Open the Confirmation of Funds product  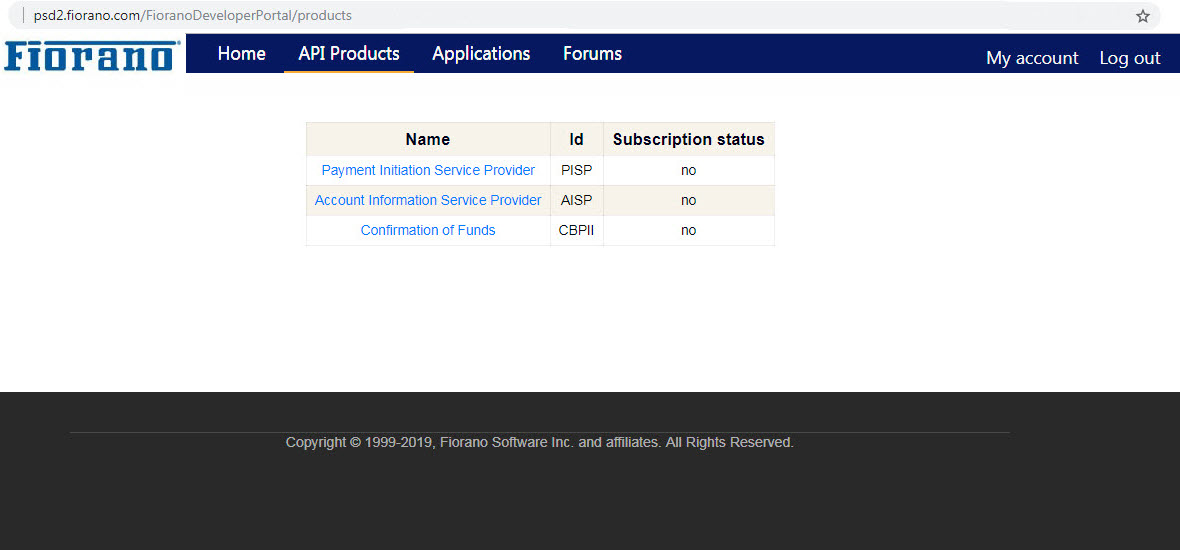(428, 230)
